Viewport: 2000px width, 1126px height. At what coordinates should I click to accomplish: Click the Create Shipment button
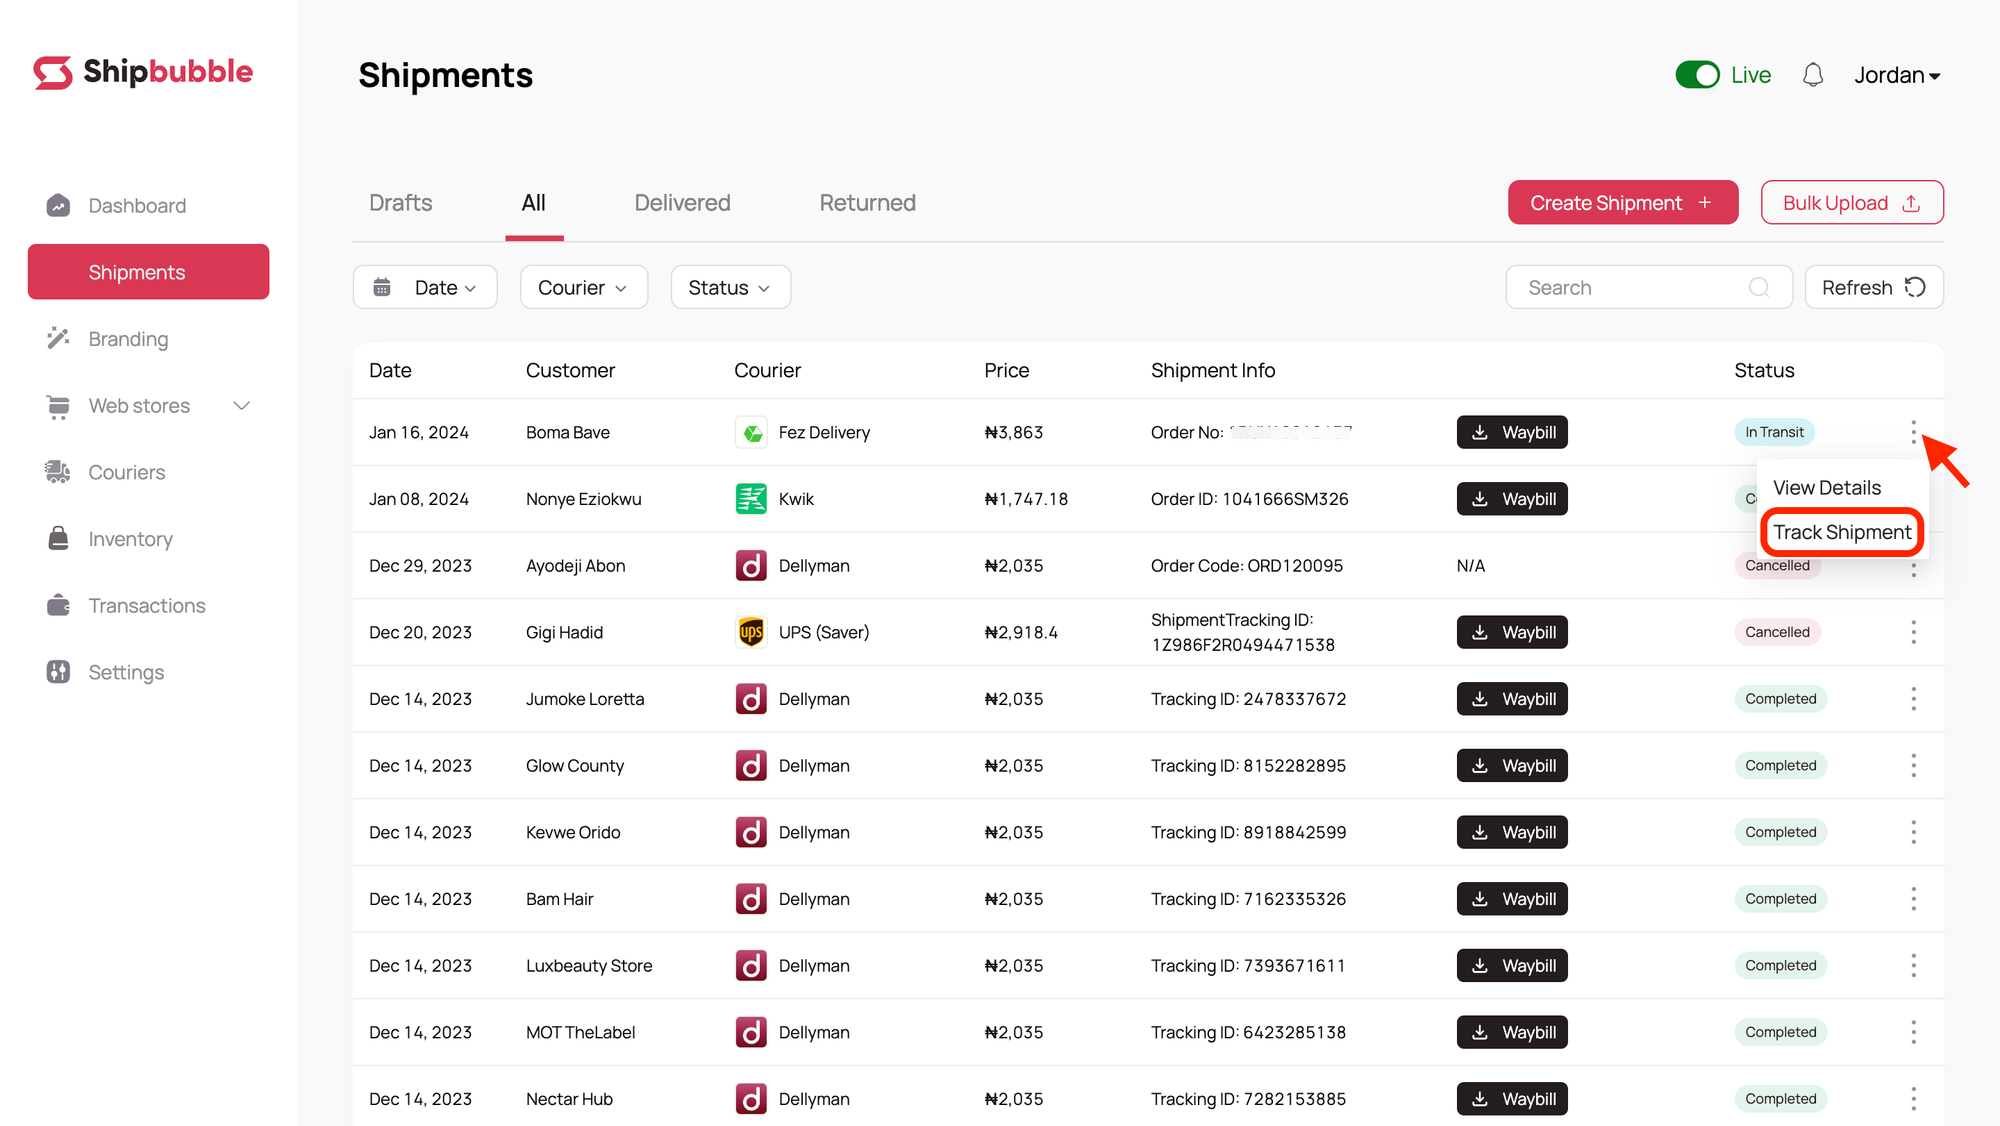tap(1622, 203)
